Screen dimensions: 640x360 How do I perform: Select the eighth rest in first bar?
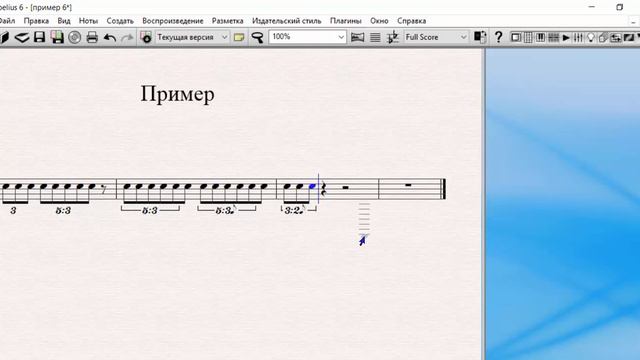click(x=103, y=190)
